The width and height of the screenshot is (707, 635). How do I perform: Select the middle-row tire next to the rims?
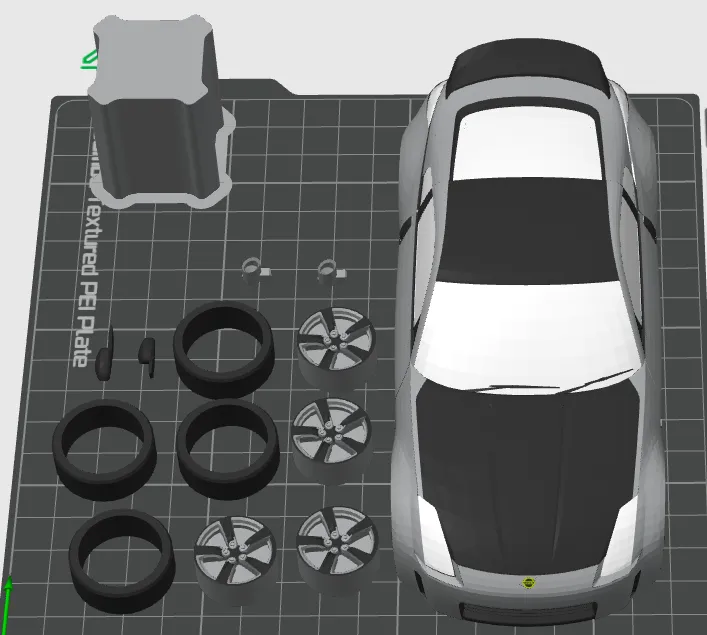[228, 449]
